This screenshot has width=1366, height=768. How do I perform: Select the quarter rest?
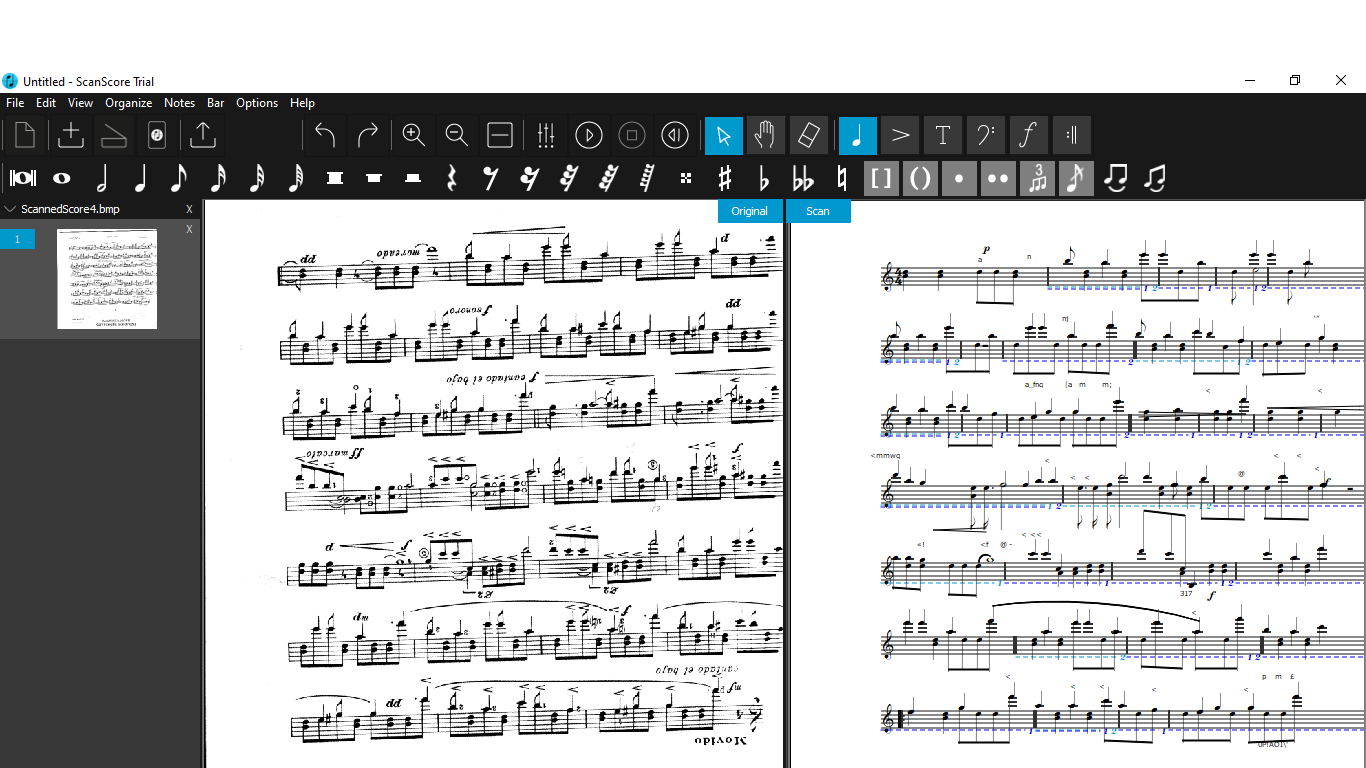[452, 178]
